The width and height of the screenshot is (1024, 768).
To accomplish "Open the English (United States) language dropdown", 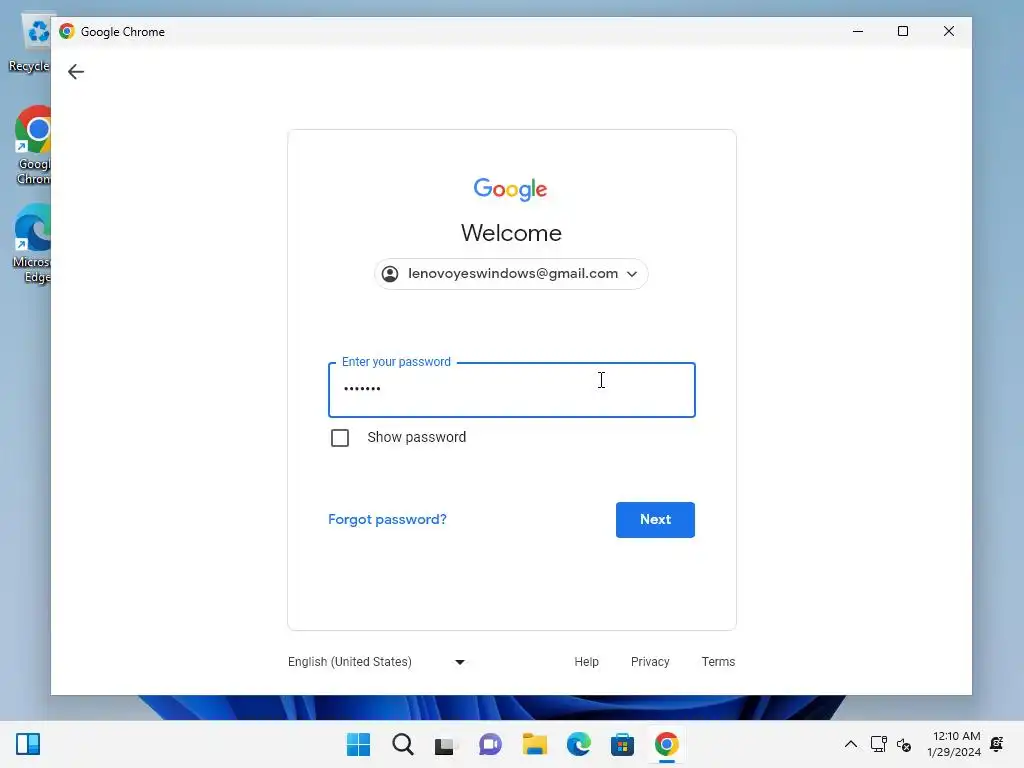I will point(377,662).
